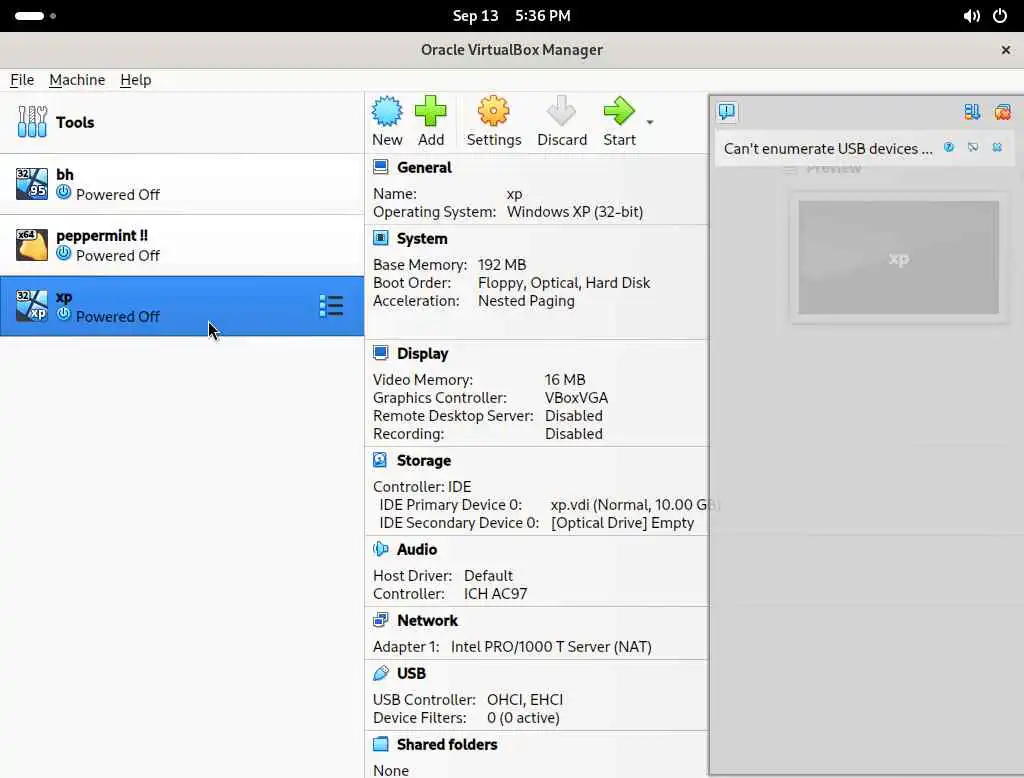Open the clock showing Sep 13 5:36 PM
Image resolution: width=1024 pixels, height=778 pixels.
511,16
